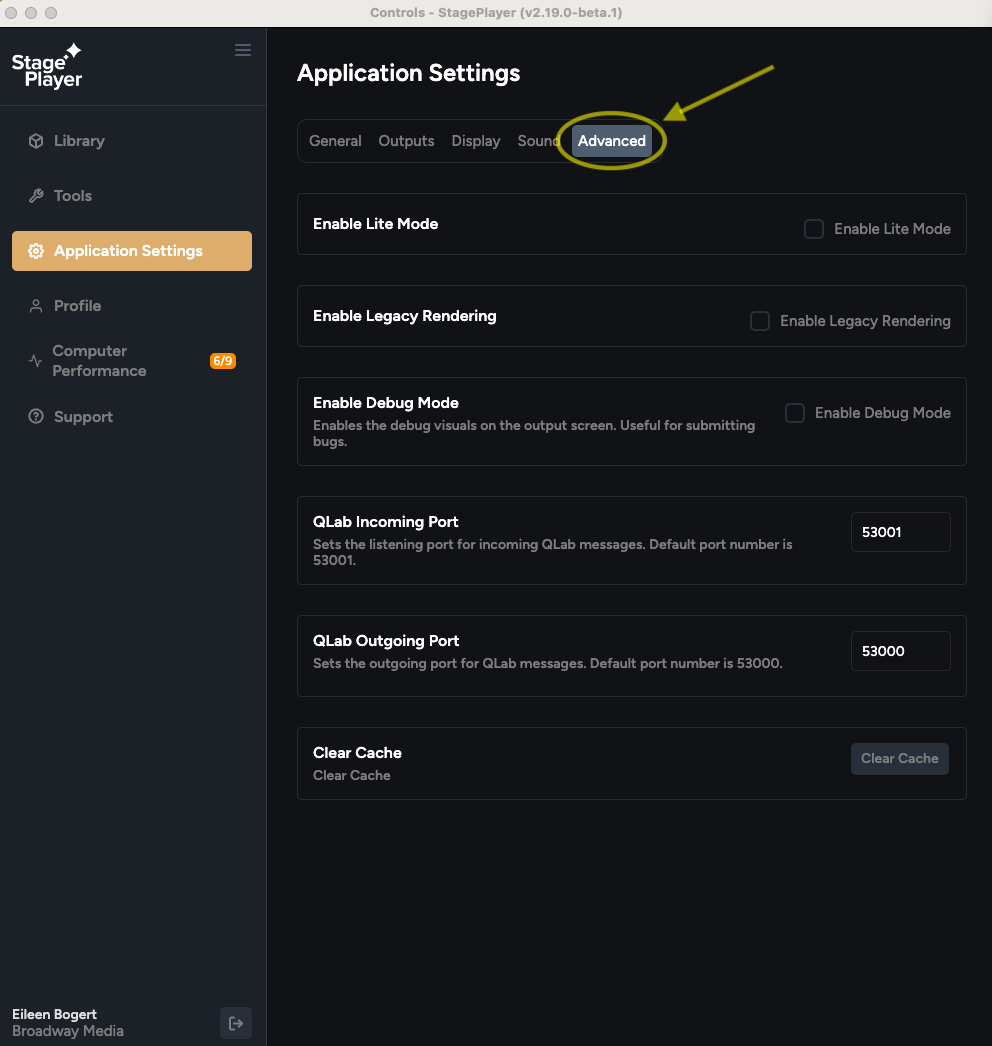Click the Clear Cache bold heading
Viewport: 992px width, 1046px height.
click(357, 752)
